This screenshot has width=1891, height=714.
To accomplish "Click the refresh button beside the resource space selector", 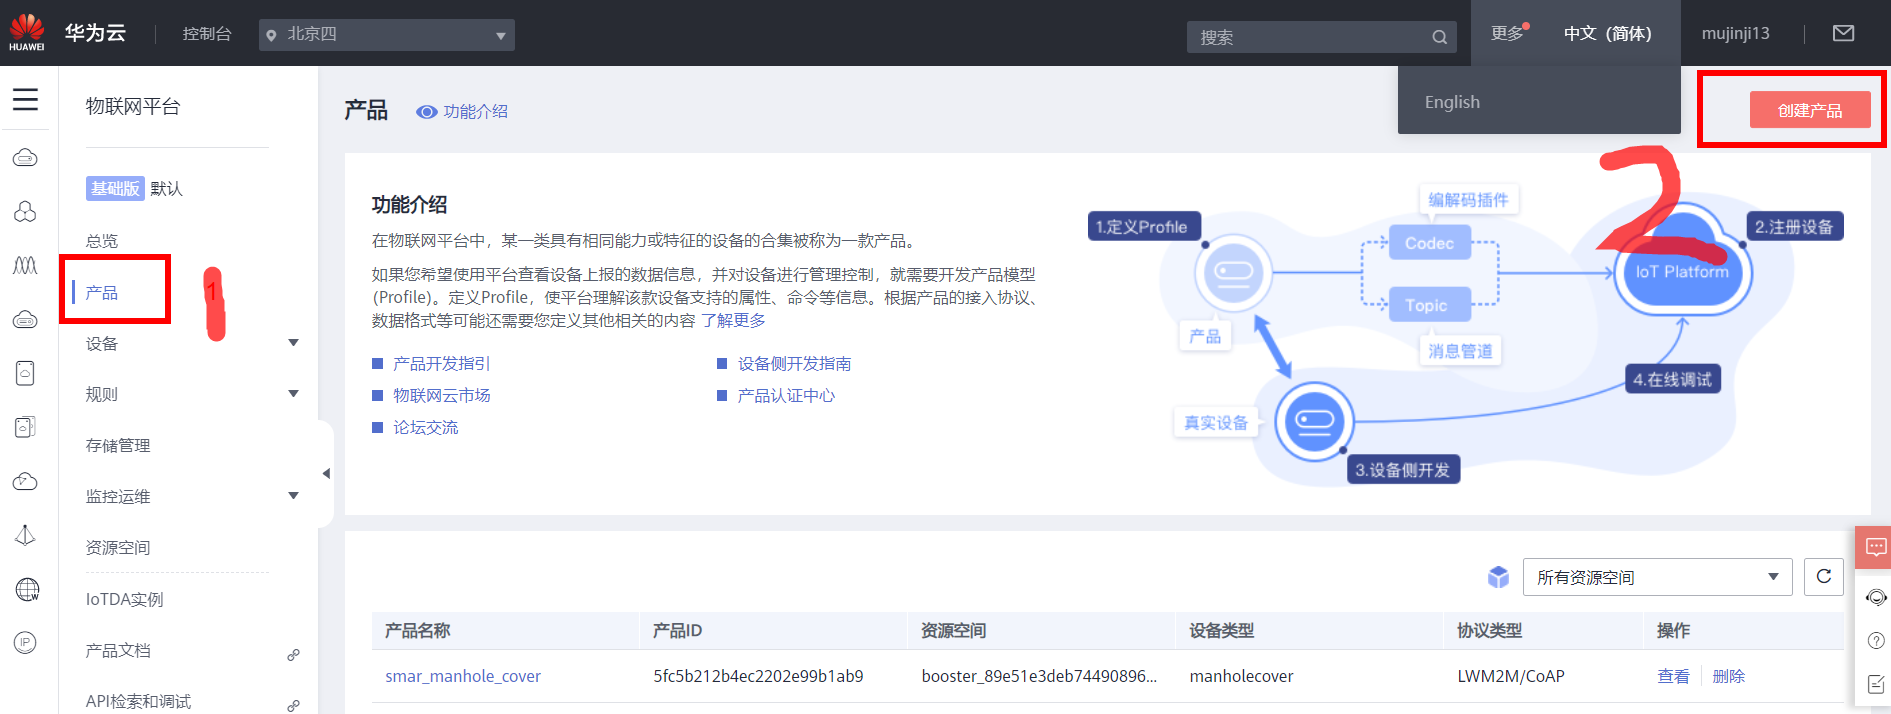I will (x=1824, y=577).
